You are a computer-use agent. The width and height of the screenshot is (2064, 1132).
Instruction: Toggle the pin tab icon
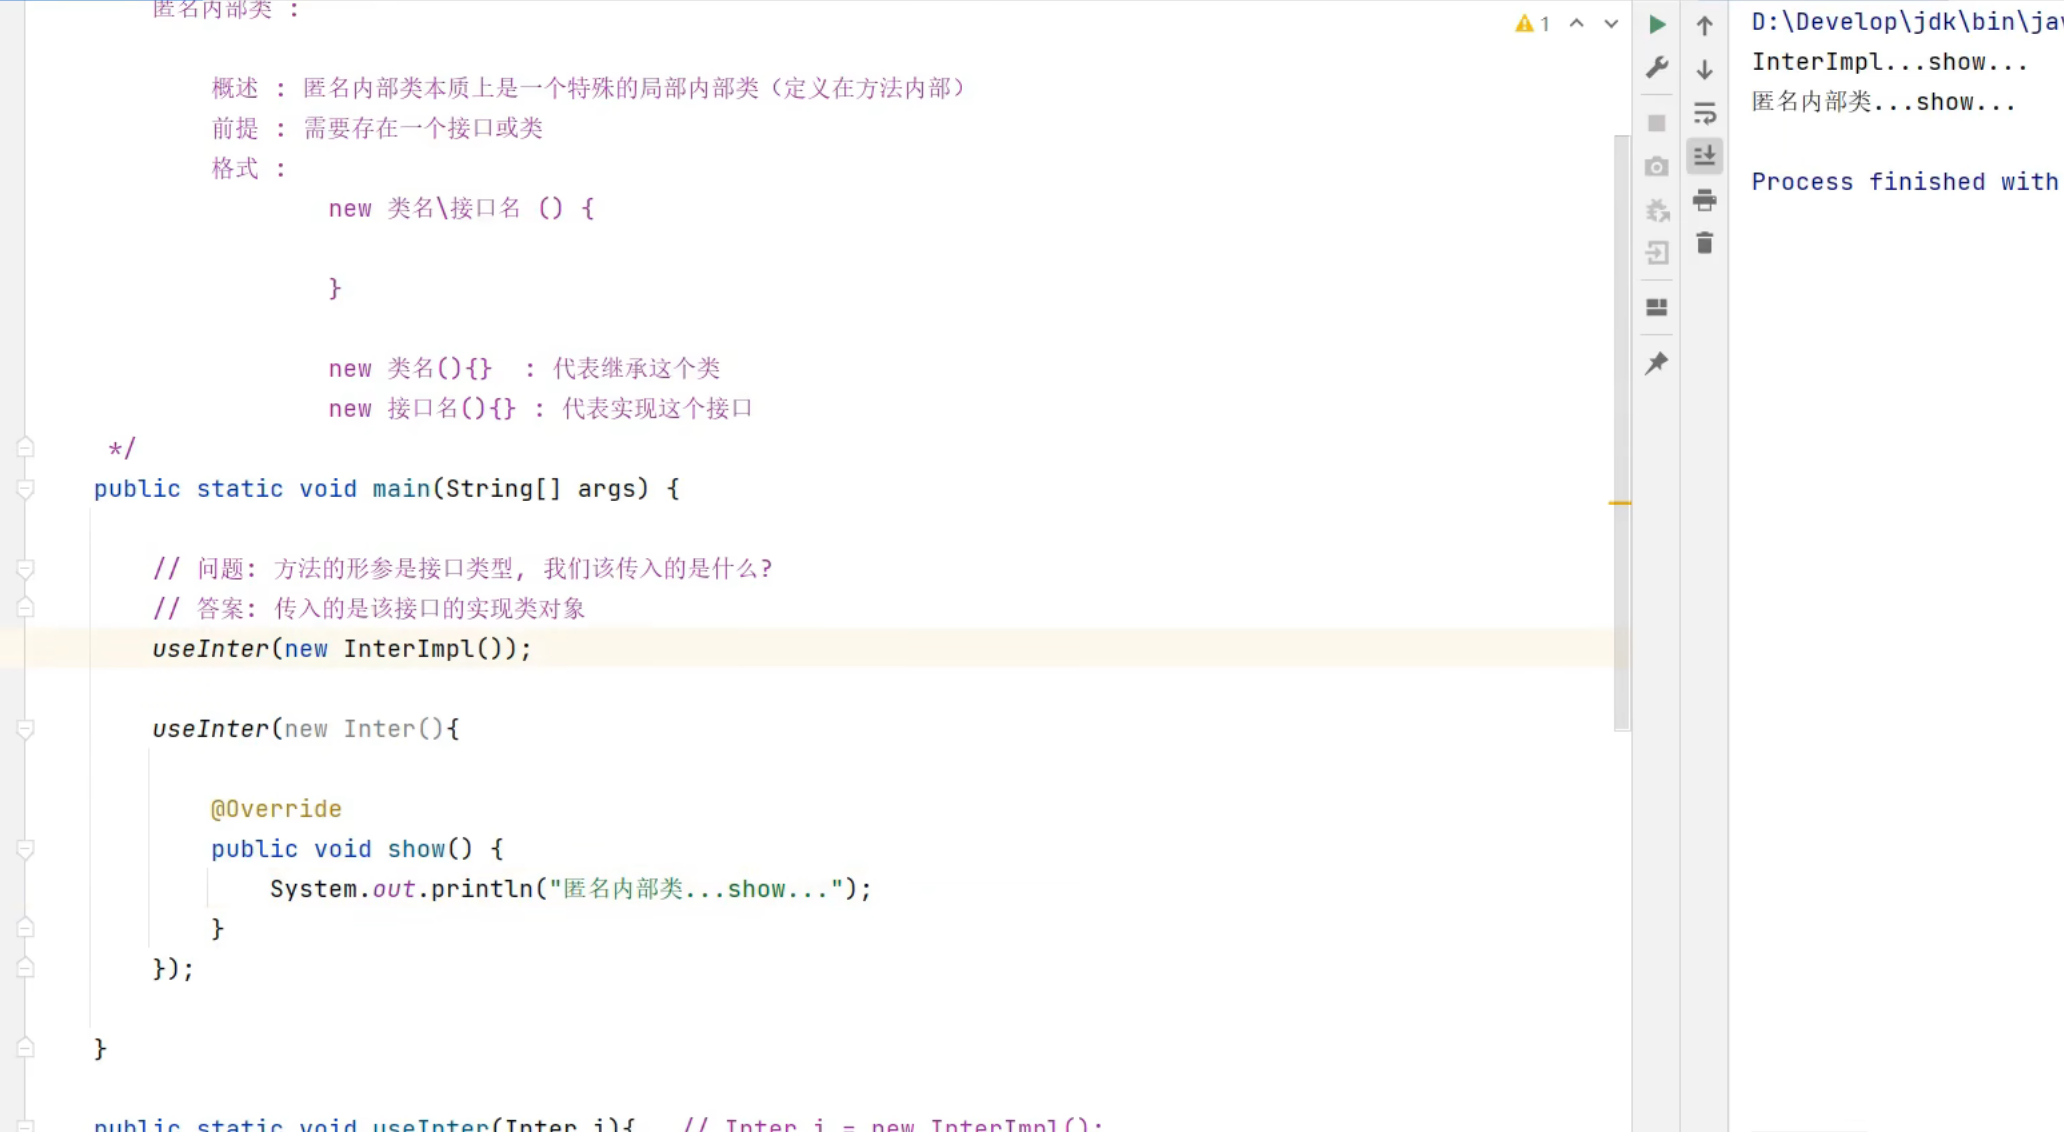pyautogui.click(x=1657, y=363)
